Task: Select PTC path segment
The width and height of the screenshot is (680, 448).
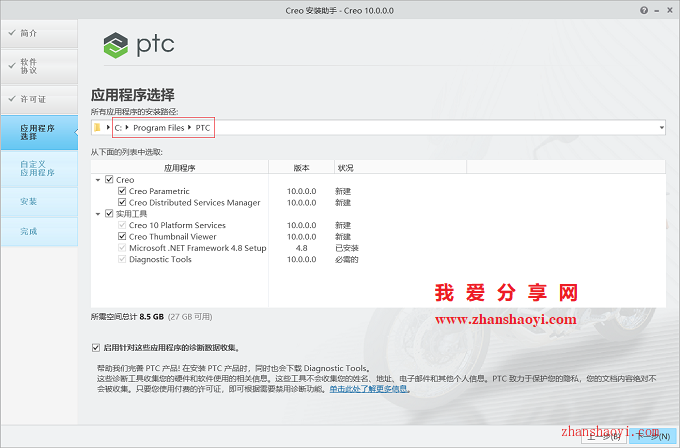Action: [203, 128]
